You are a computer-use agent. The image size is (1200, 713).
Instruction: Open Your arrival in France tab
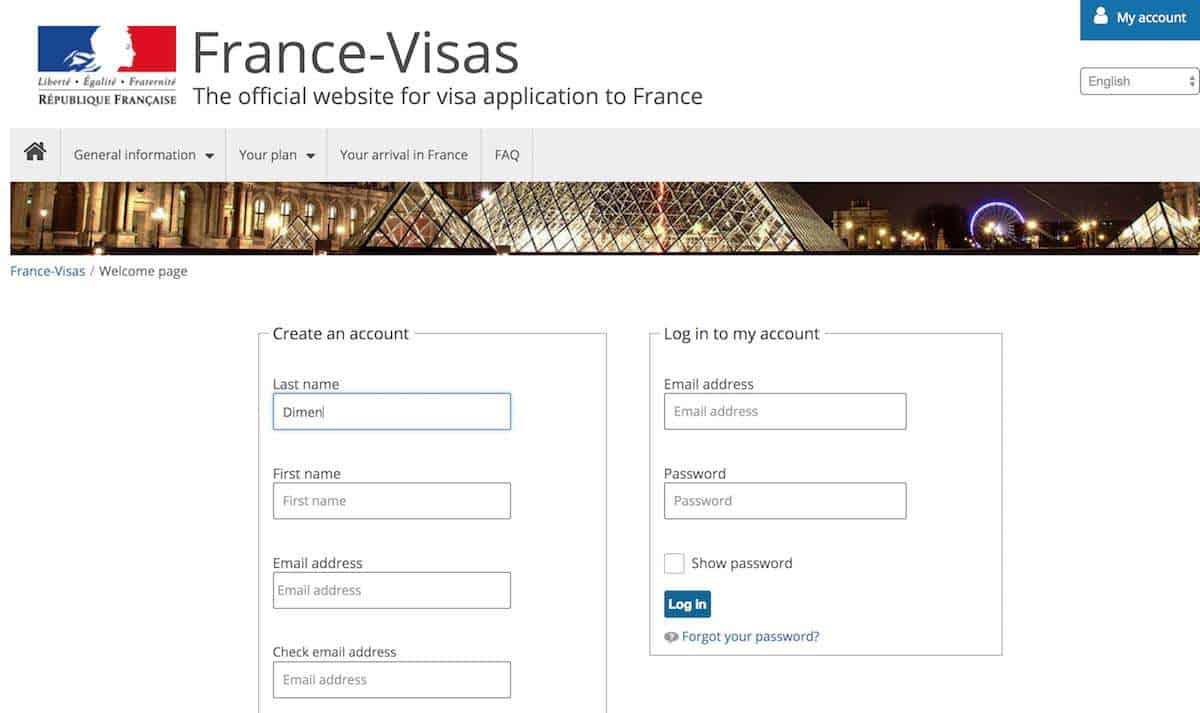(x=404, y=155)
